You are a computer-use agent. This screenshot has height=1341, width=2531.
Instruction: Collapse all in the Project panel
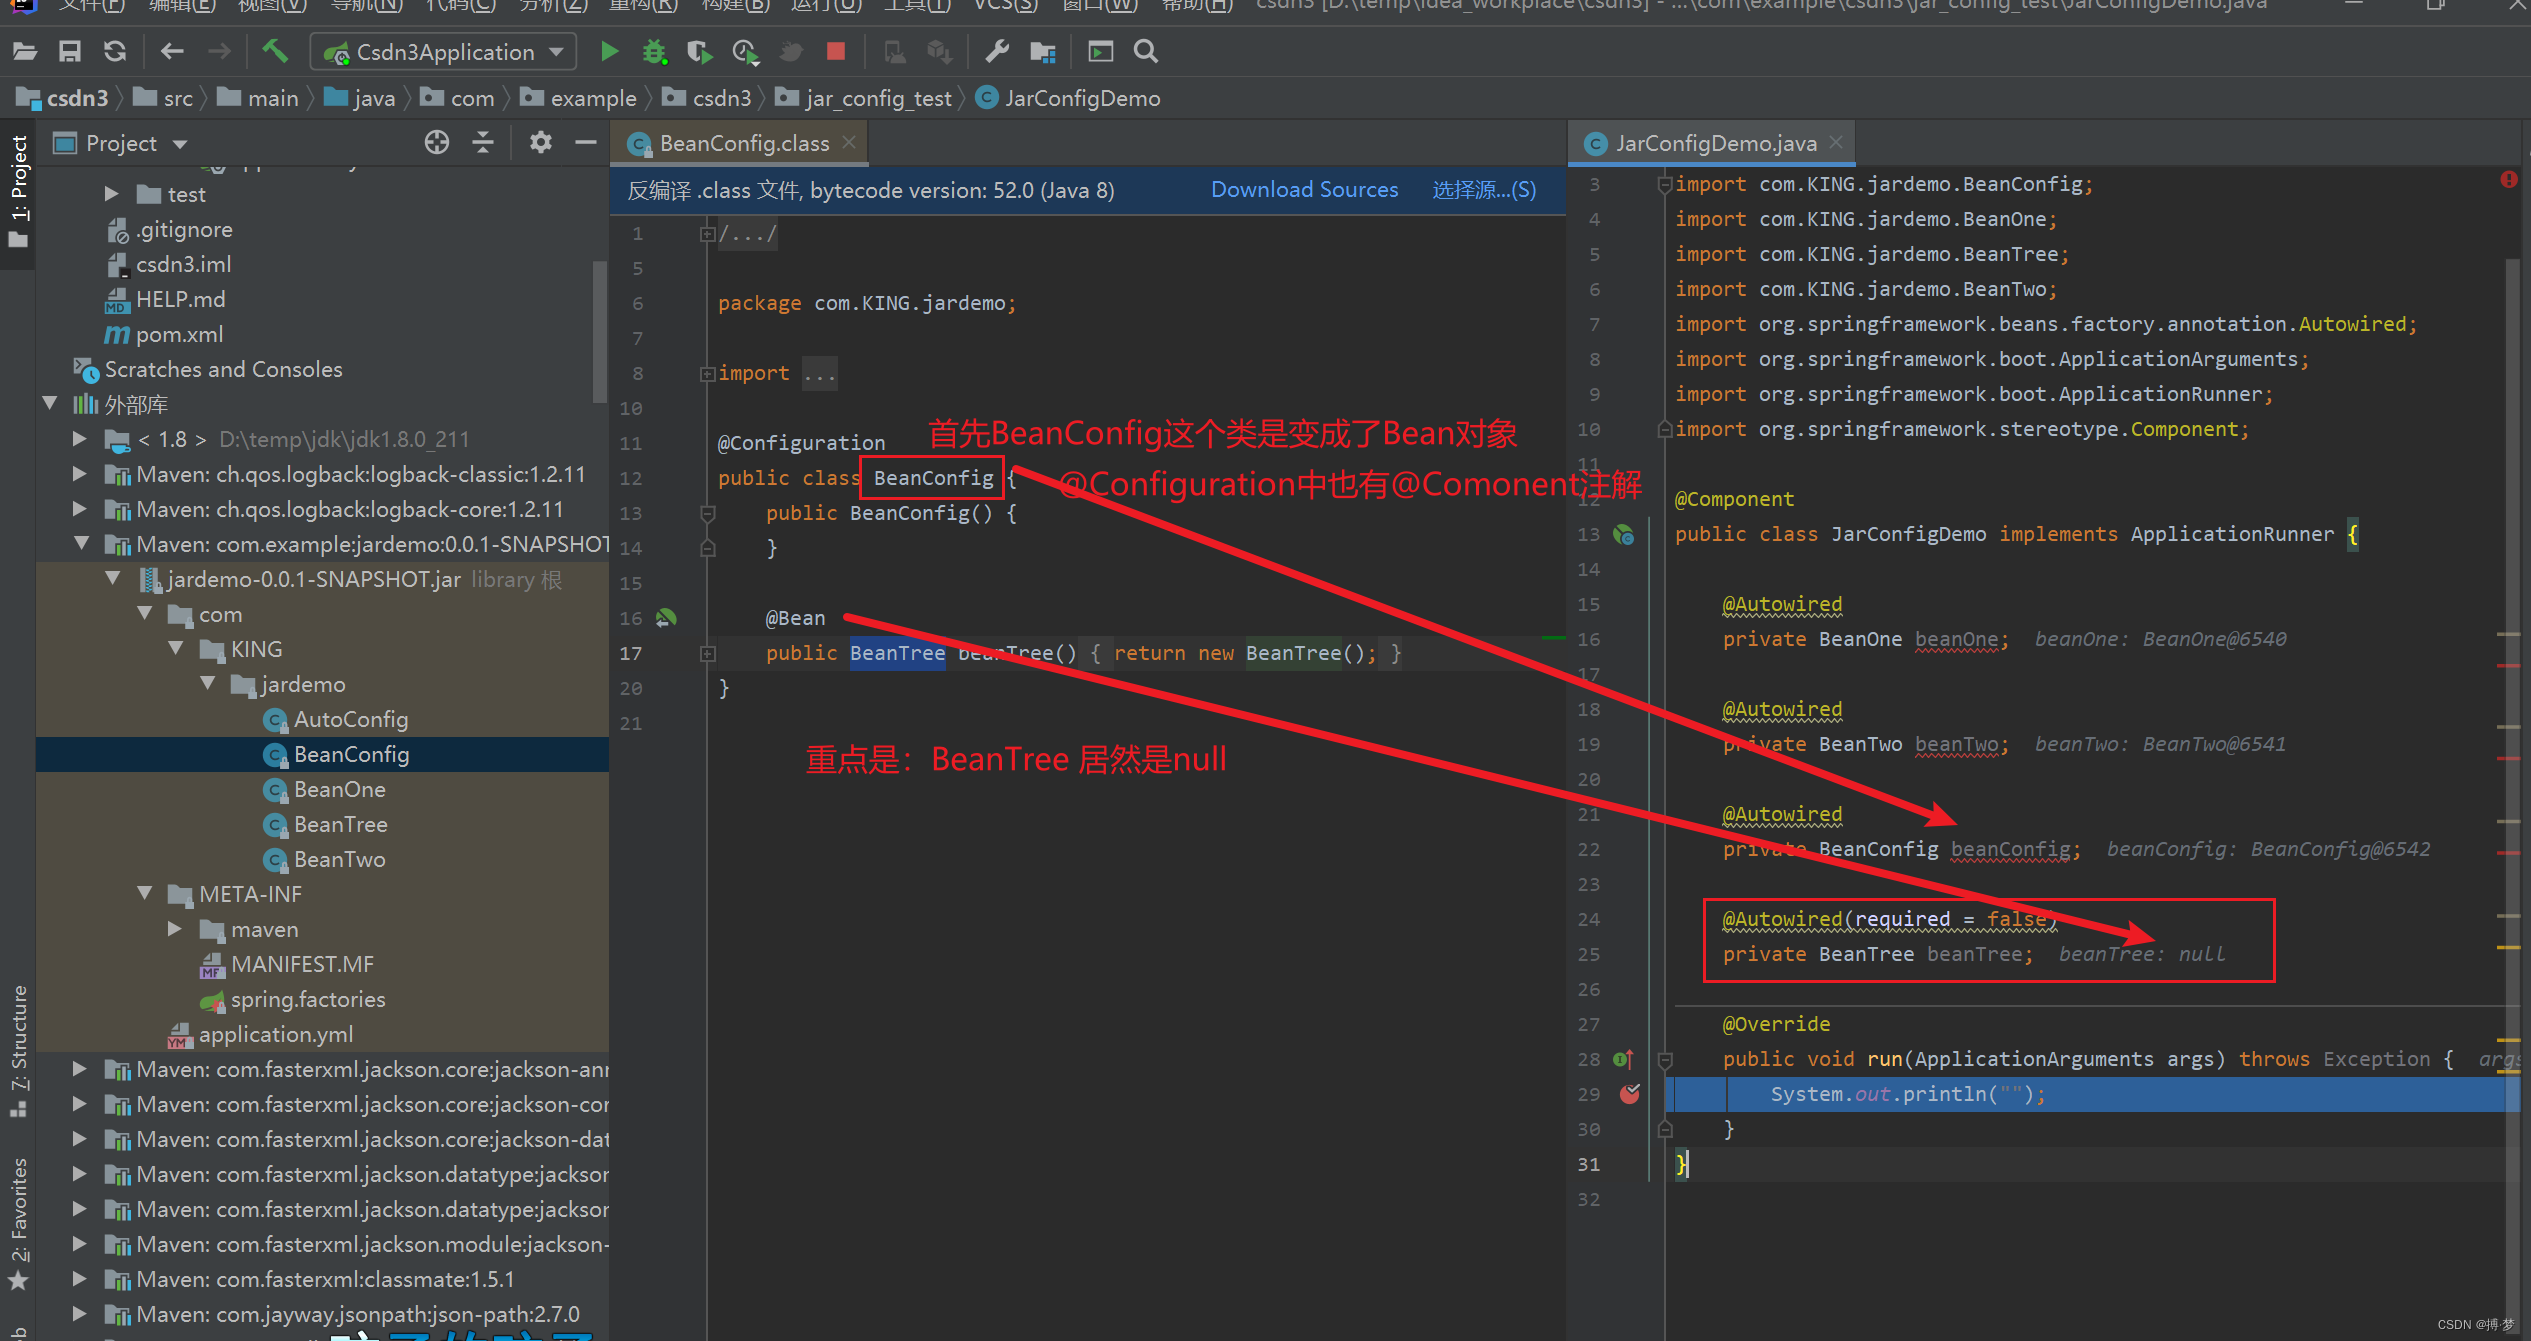(x=483, y=143)
